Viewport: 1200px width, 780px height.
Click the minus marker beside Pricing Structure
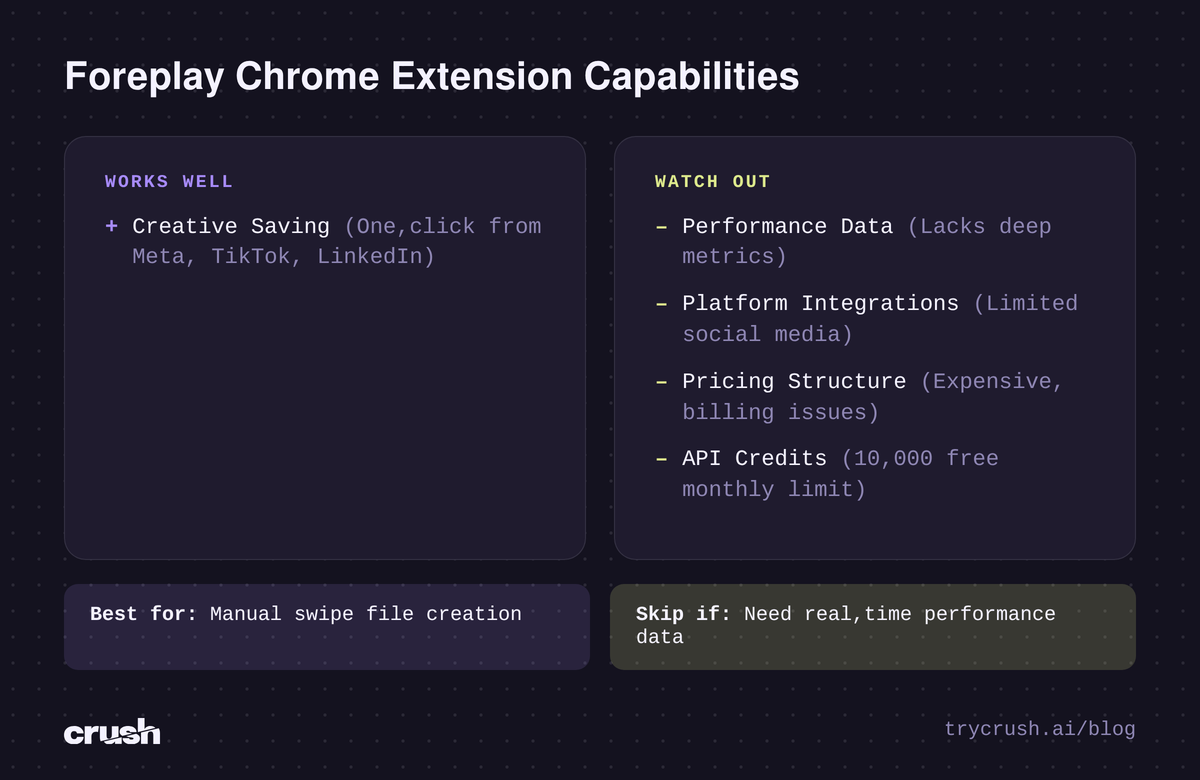point(661,382)
